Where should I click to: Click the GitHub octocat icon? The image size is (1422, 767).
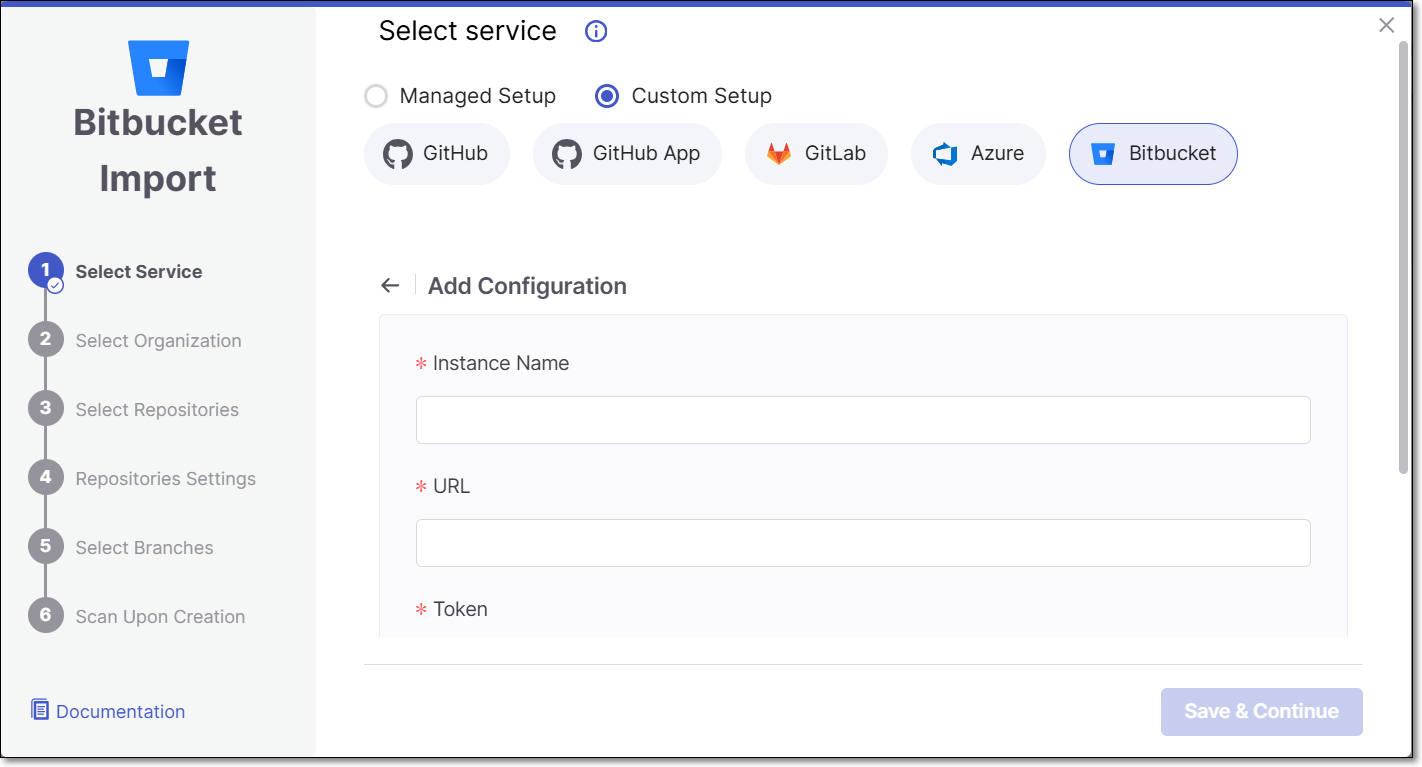tap(398, 154)
